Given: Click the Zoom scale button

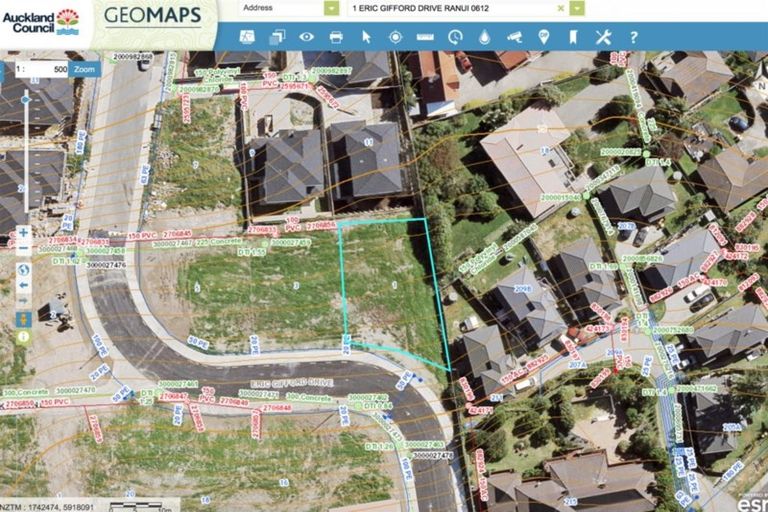Looking at the screenshot, I should point(85,70).
